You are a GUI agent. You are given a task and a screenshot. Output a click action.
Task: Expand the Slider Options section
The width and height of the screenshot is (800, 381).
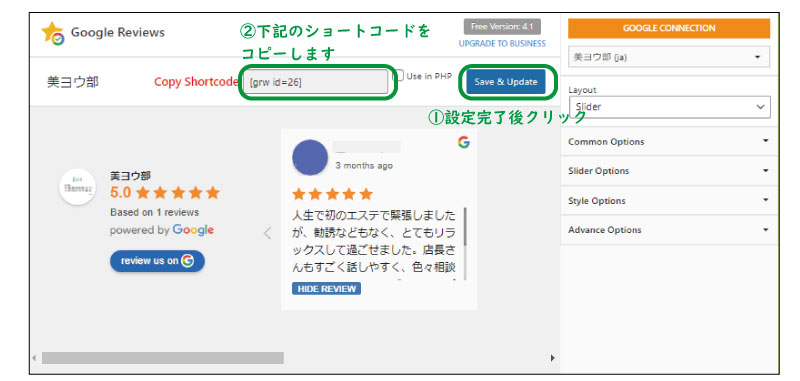coord(669,171)
